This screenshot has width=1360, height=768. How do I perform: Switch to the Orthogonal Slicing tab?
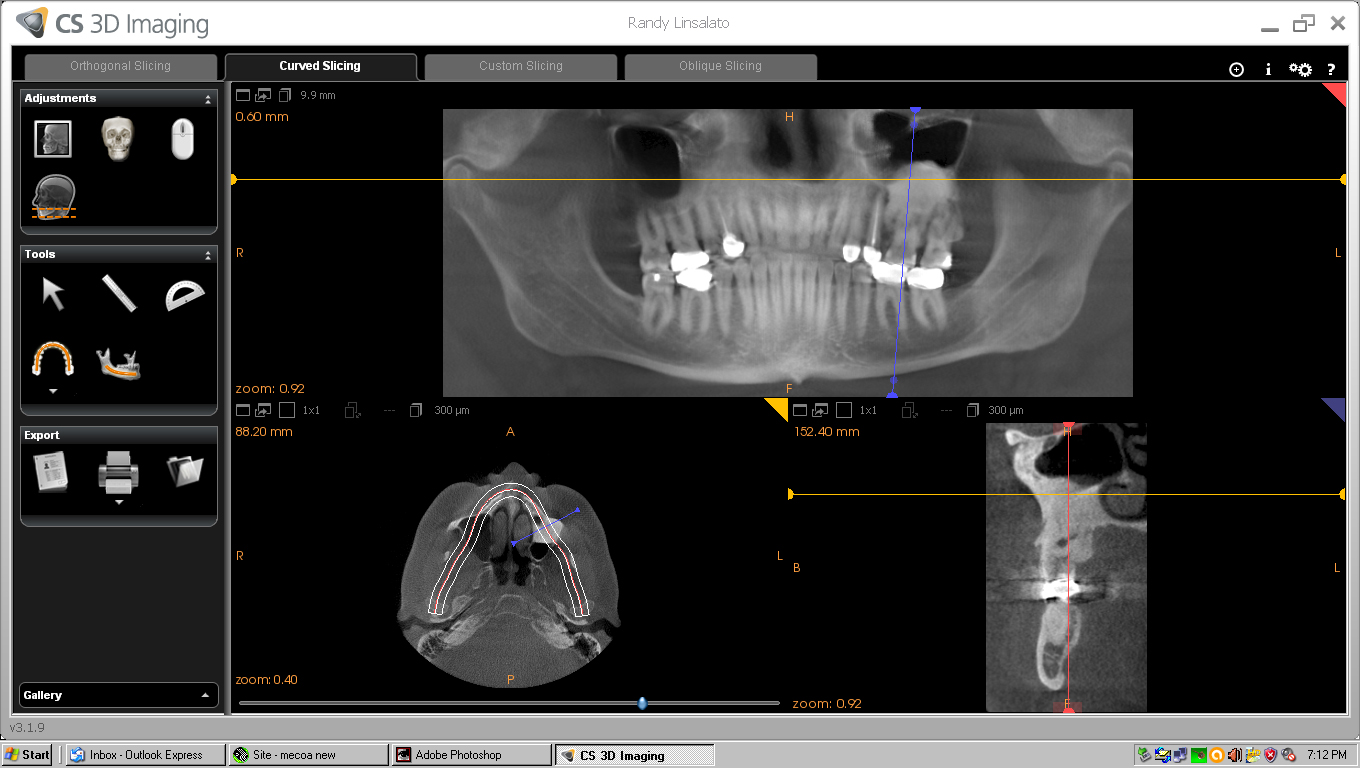[120, 66]
